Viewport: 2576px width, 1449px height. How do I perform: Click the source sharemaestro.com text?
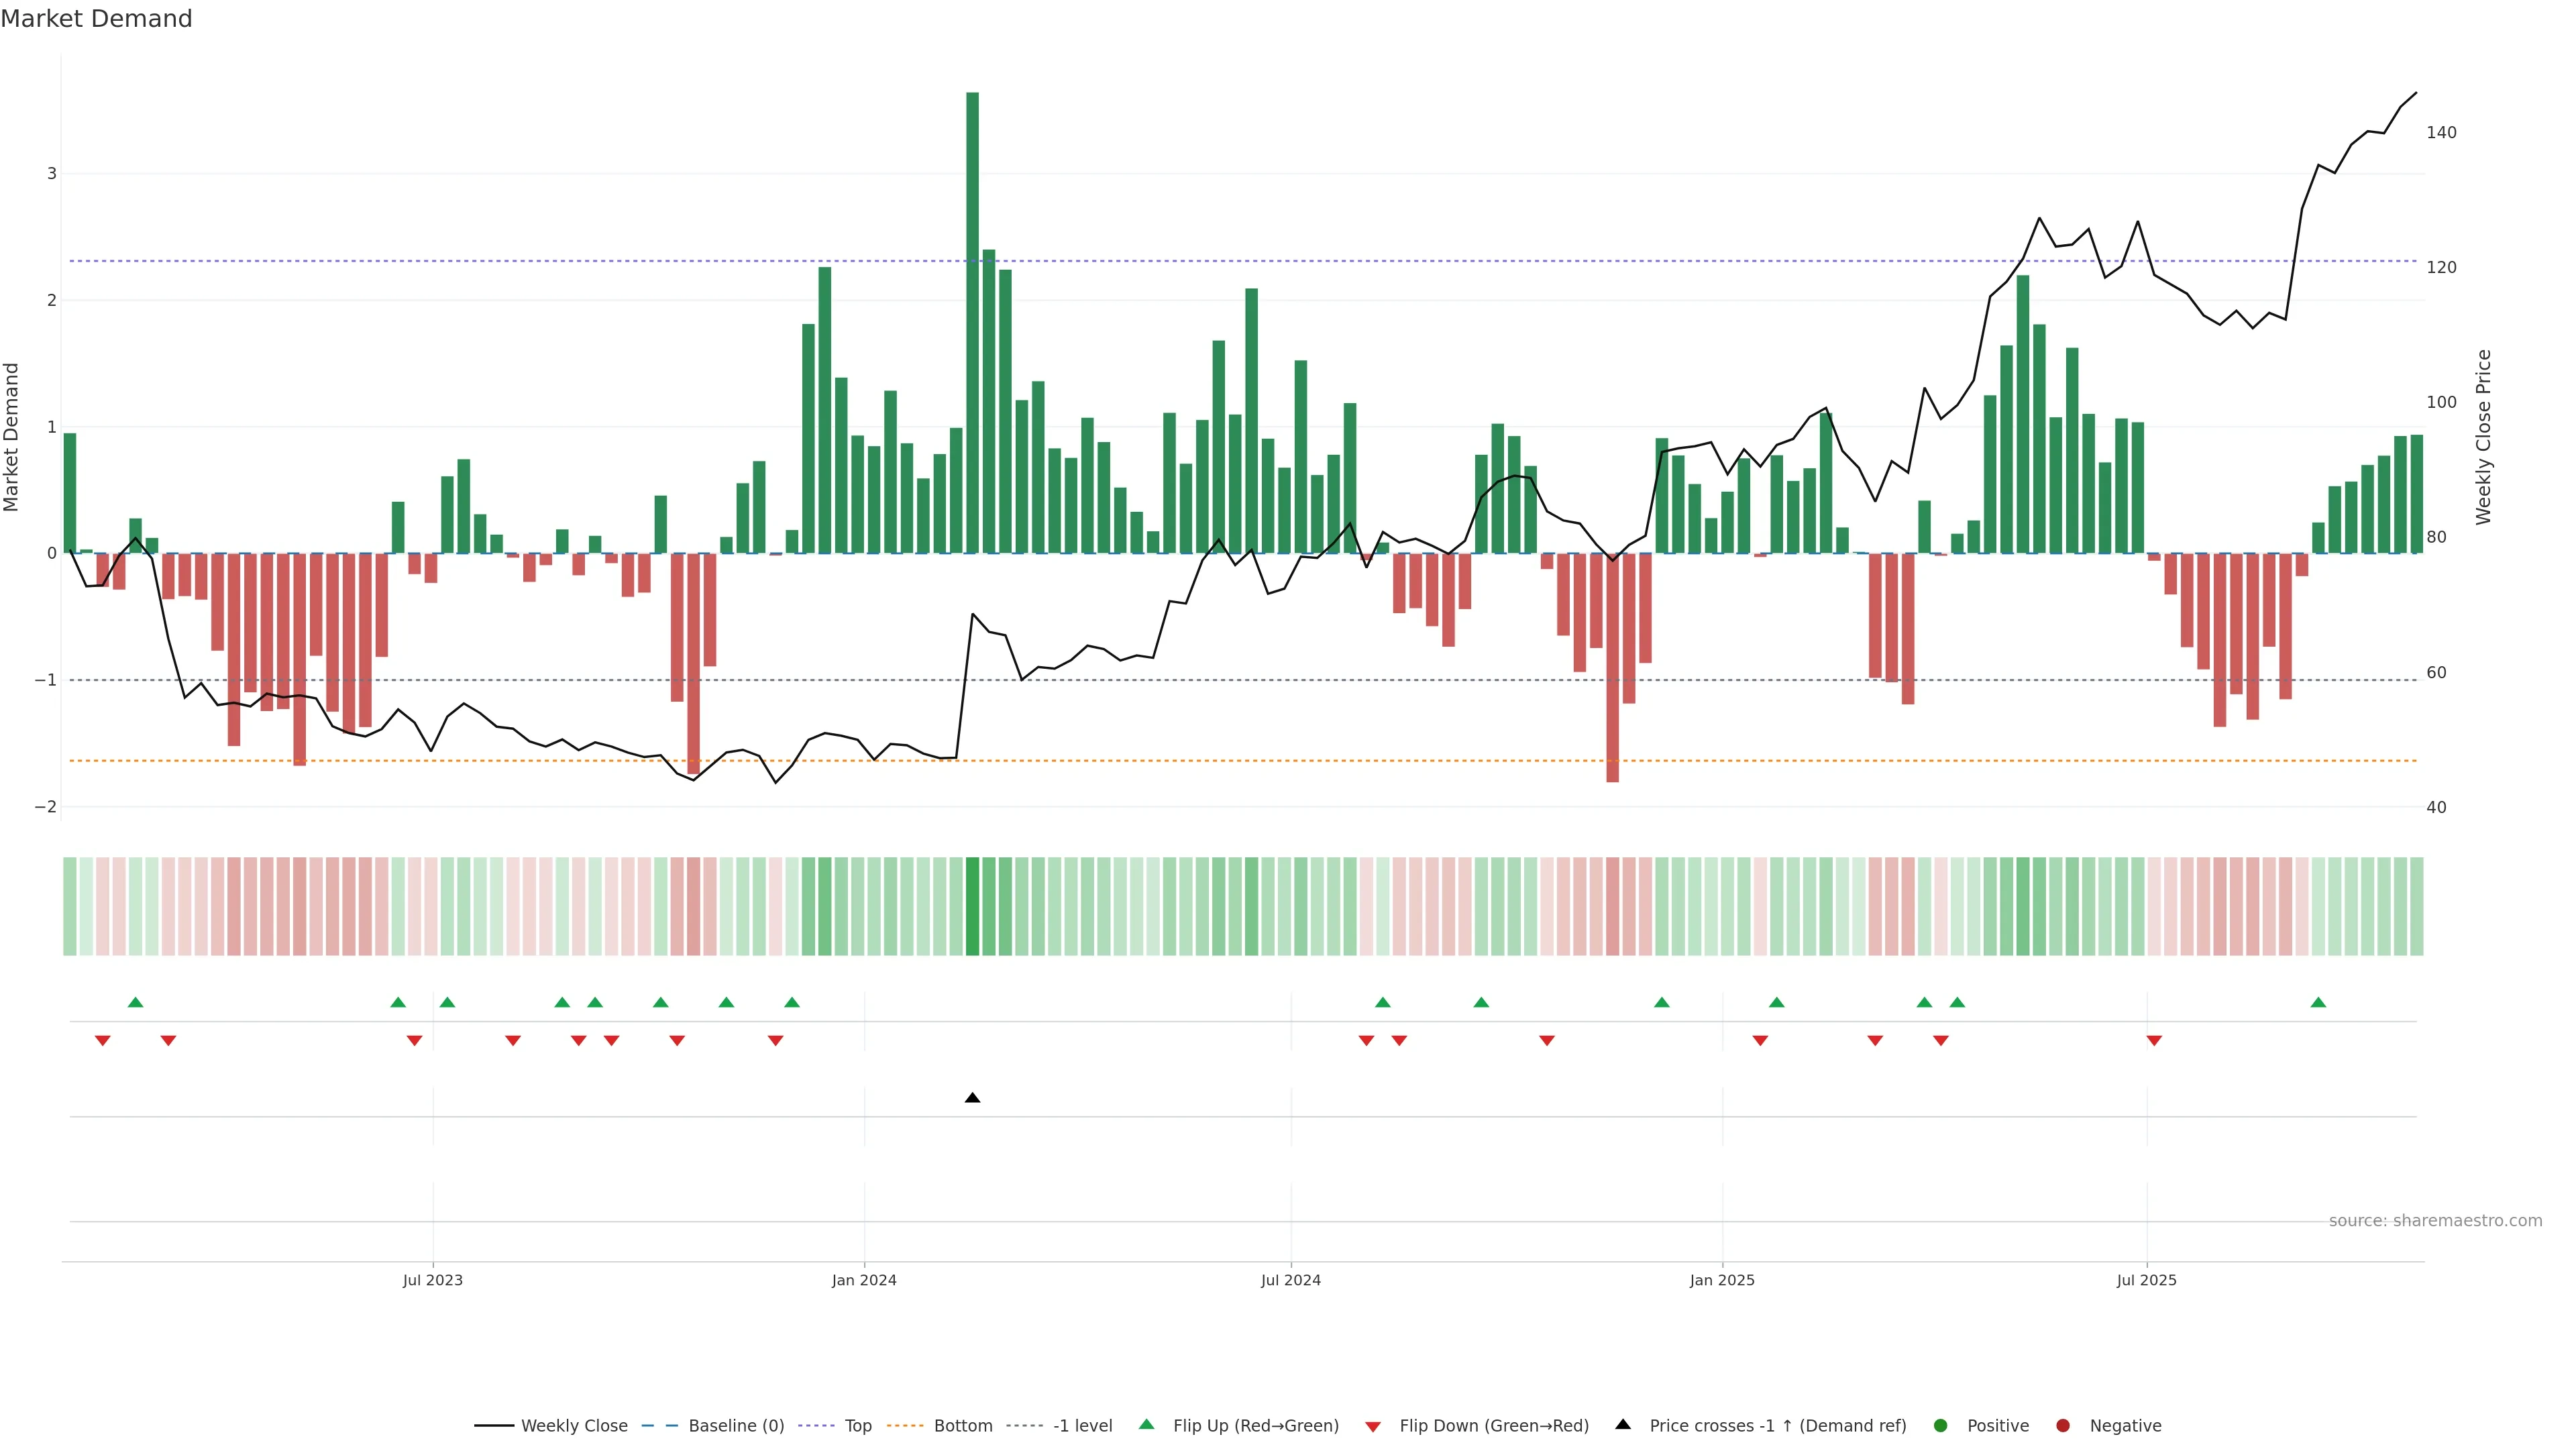(2435, 1220)
